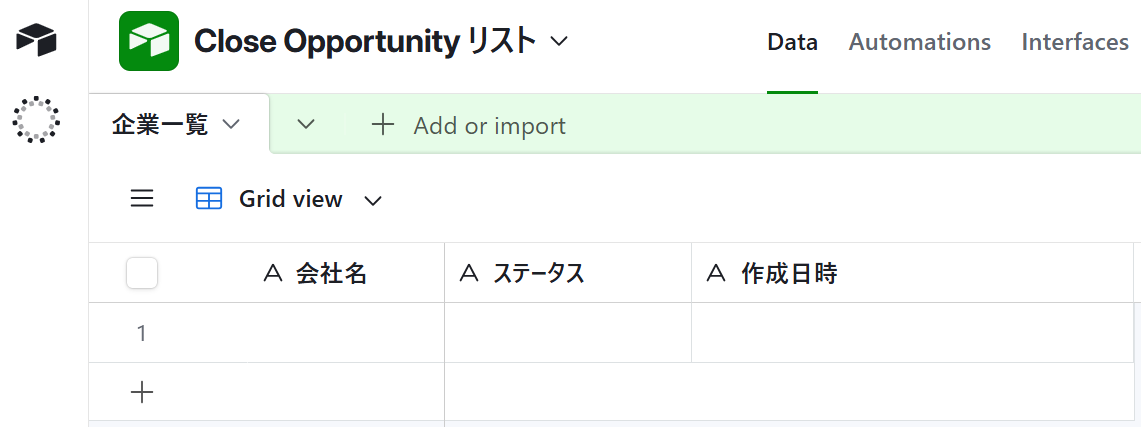Click the plus icon to add row
The image size is (1141, 427).
(142, 393)
